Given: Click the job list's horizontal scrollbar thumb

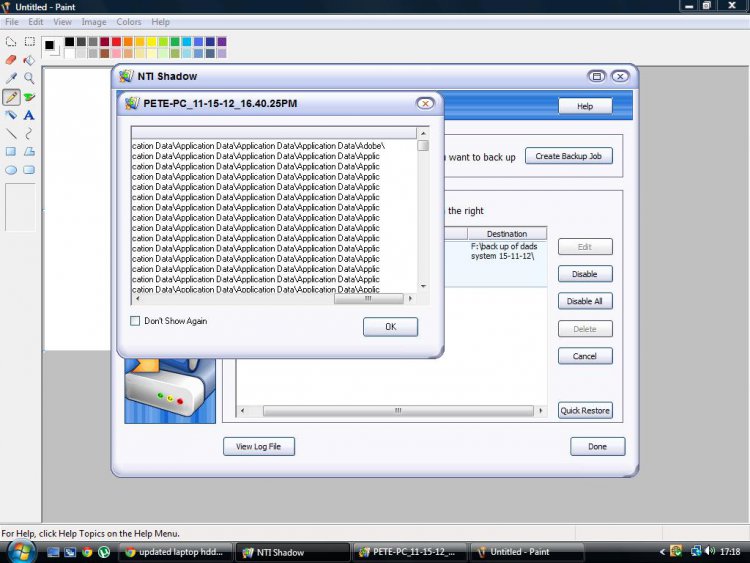Looking at the screenshot, I should (x=398, y=411).
